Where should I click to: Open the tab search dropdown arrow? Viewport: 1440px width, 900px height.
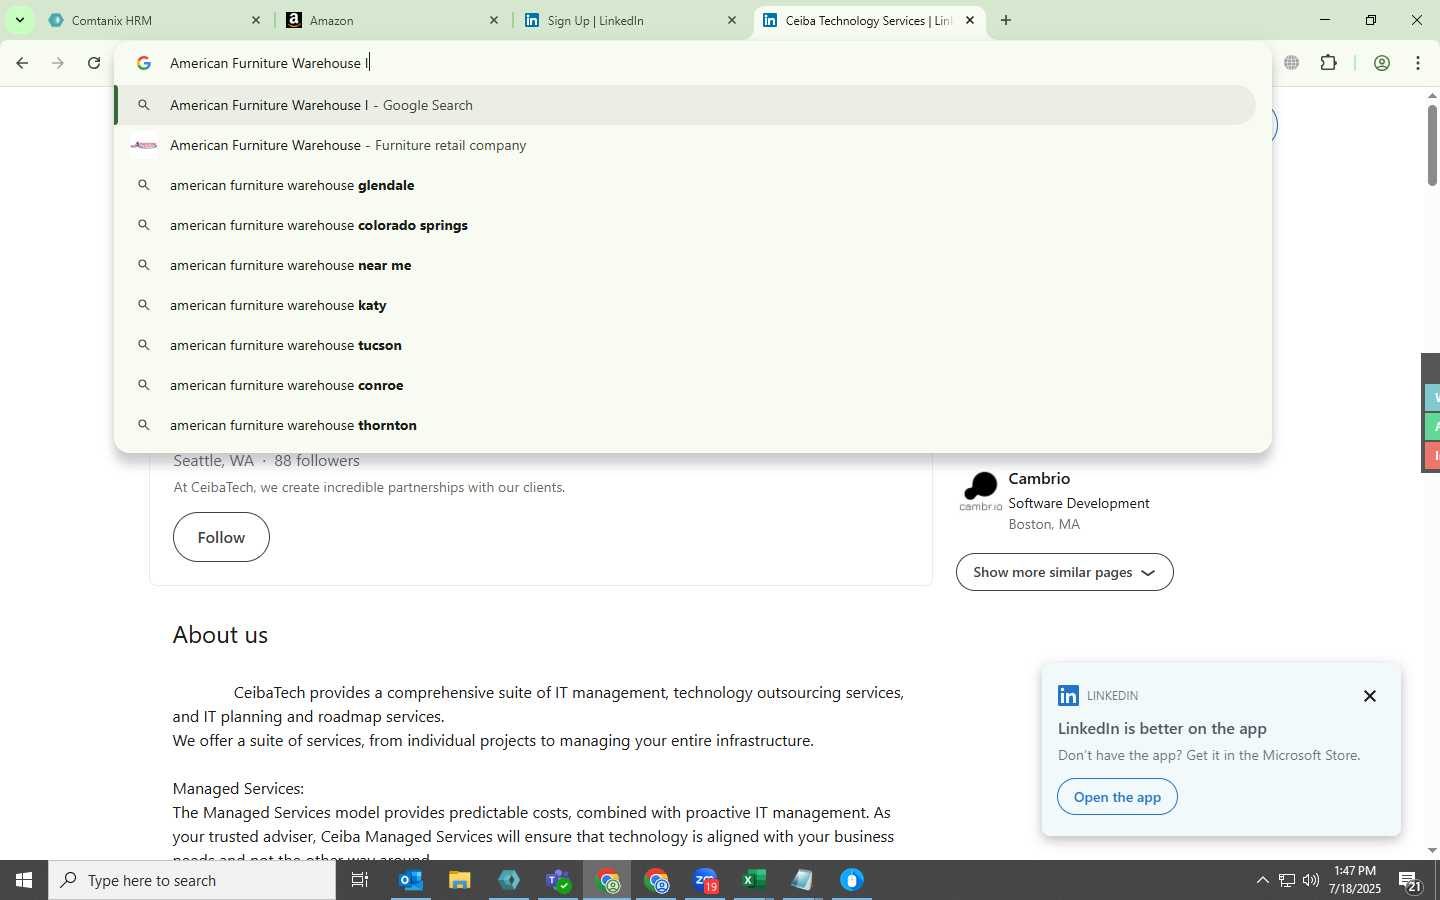tap(19, 20)
